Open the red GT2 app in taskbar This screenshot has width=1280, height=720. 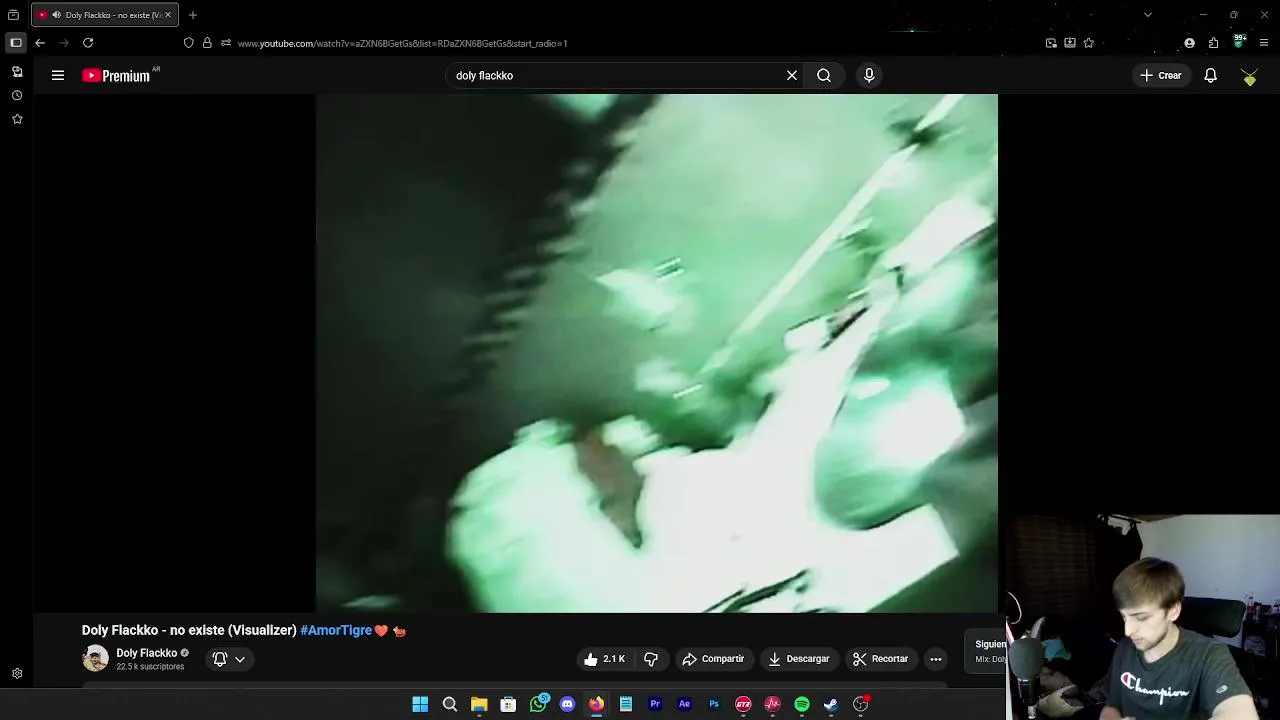coord(743,704)
